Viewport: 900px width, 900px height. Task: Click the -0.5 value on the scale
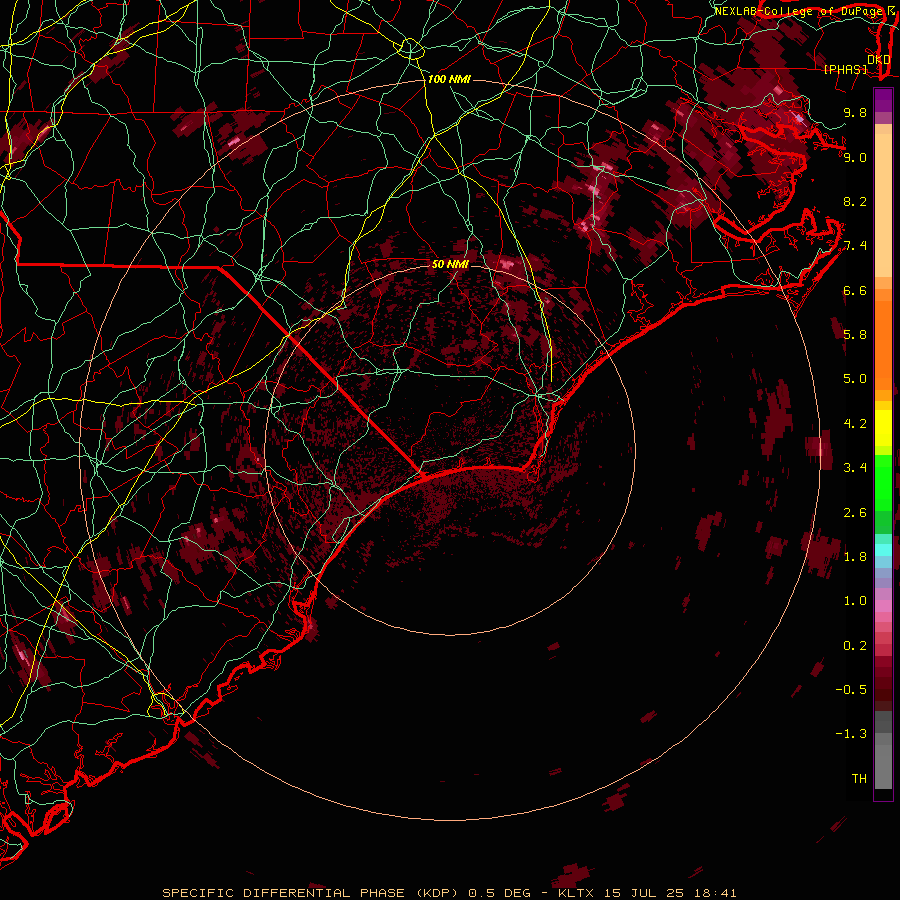[851, 689]
